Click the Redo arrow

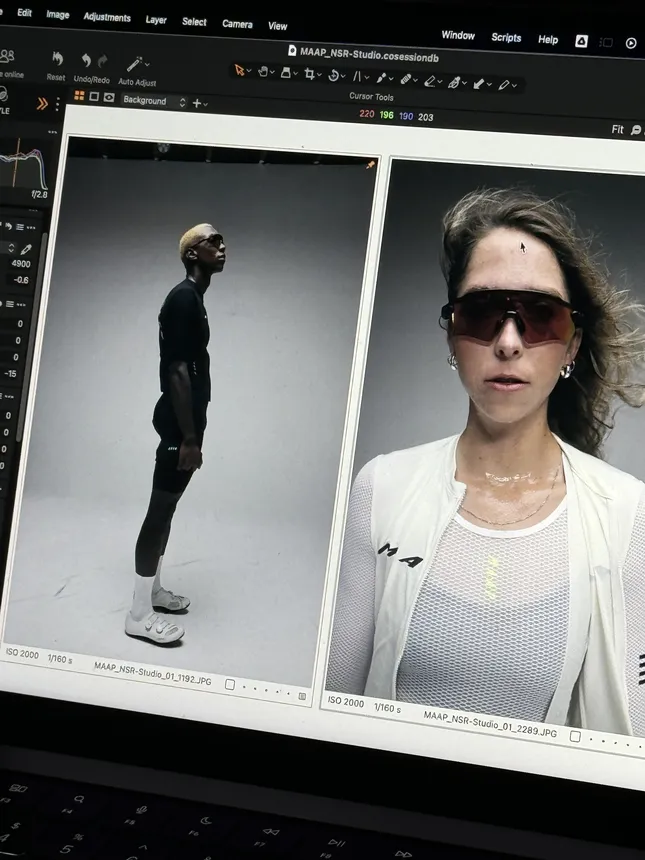click(x=103, y=61)
